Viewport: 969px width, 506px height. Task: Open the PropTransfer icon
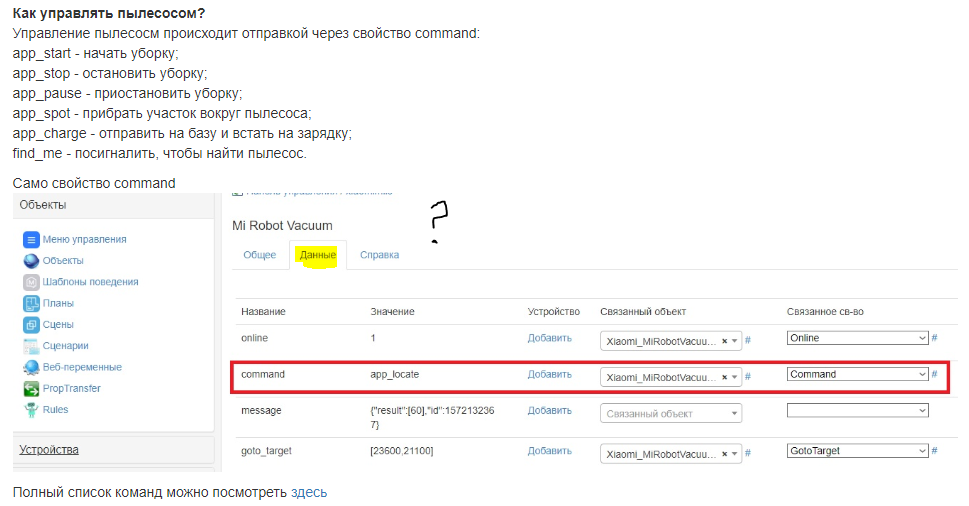(31, 388)
